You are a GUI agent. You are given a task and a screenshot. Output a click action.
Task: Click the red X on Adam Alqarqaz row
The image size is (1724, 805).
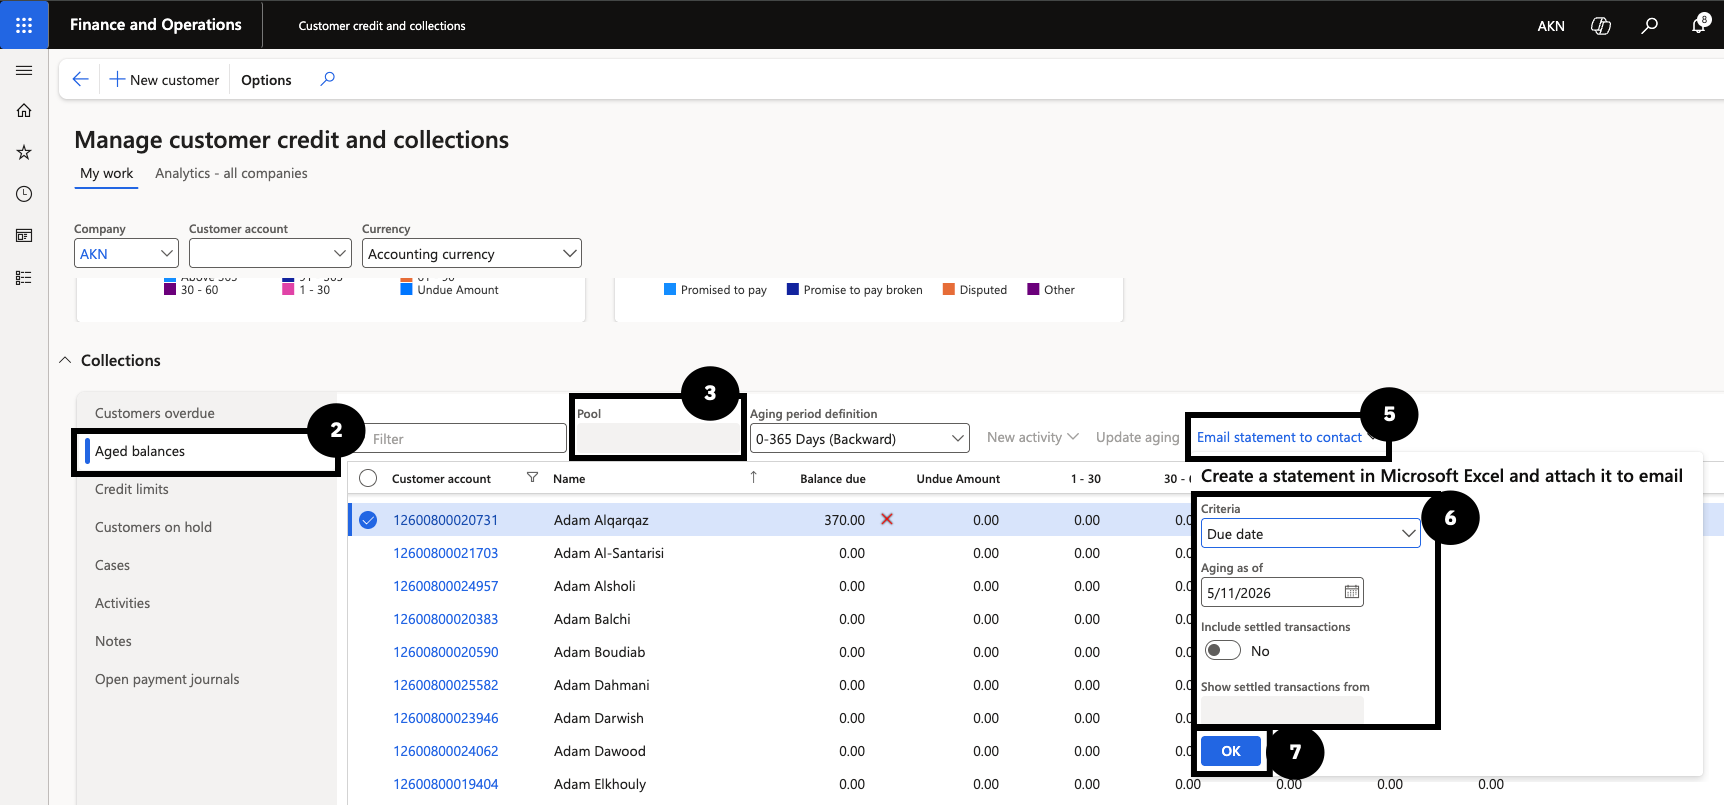(887, 519)
